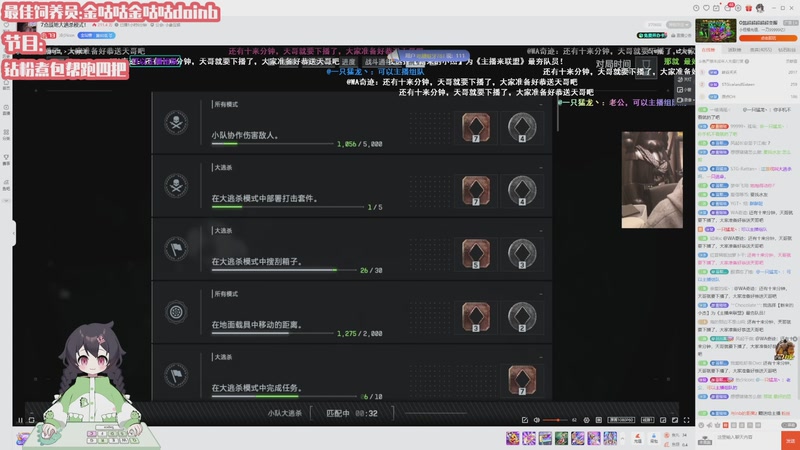Image resolution: width=800 pixels, height=450 pixels.
Task: Open the 背包 backpack button
Action: coord(654,438)
